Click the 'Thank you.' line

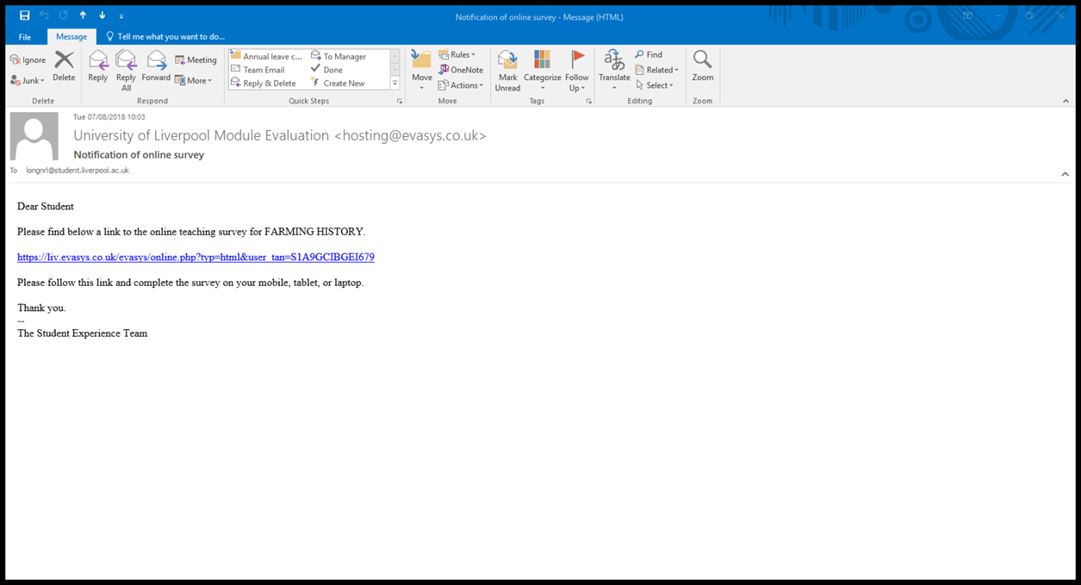[x=41, y=308]
